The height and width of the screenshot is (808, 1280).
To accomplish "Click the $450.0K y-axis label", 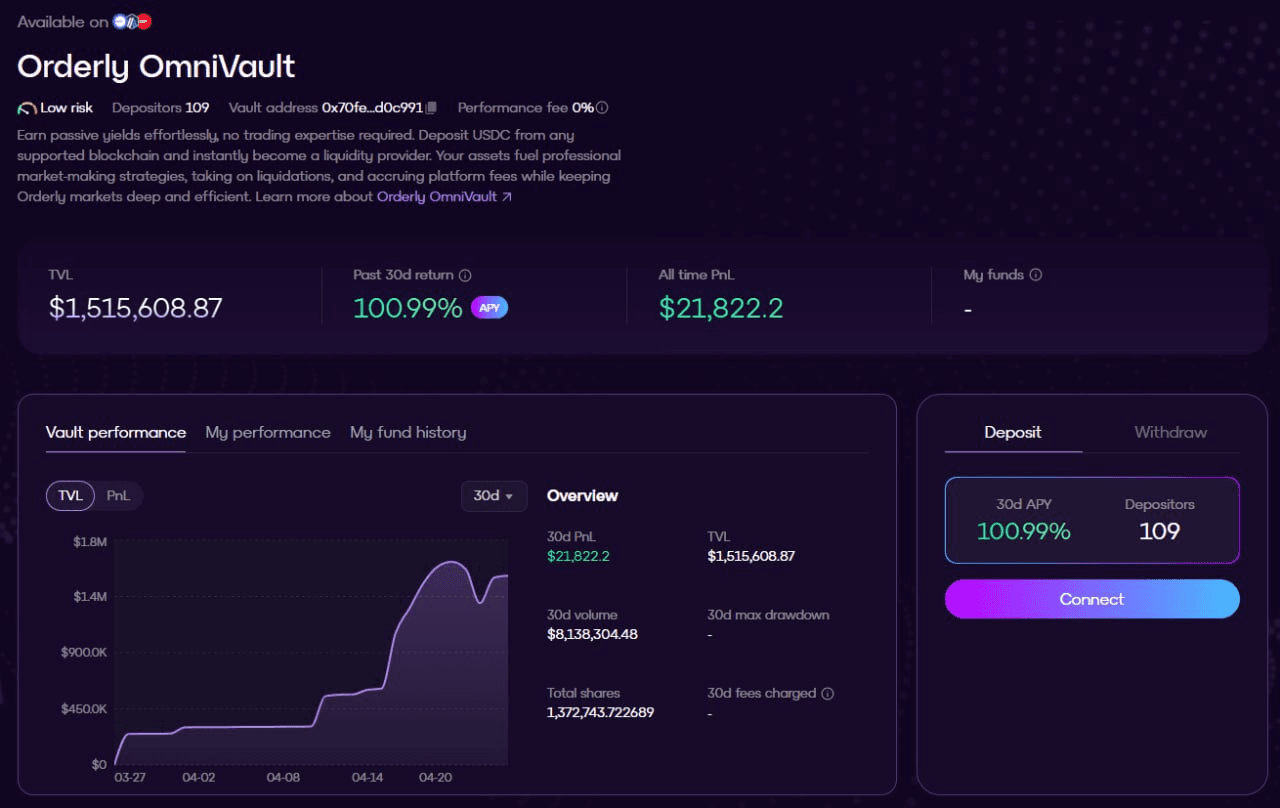I will click(86, 709).
